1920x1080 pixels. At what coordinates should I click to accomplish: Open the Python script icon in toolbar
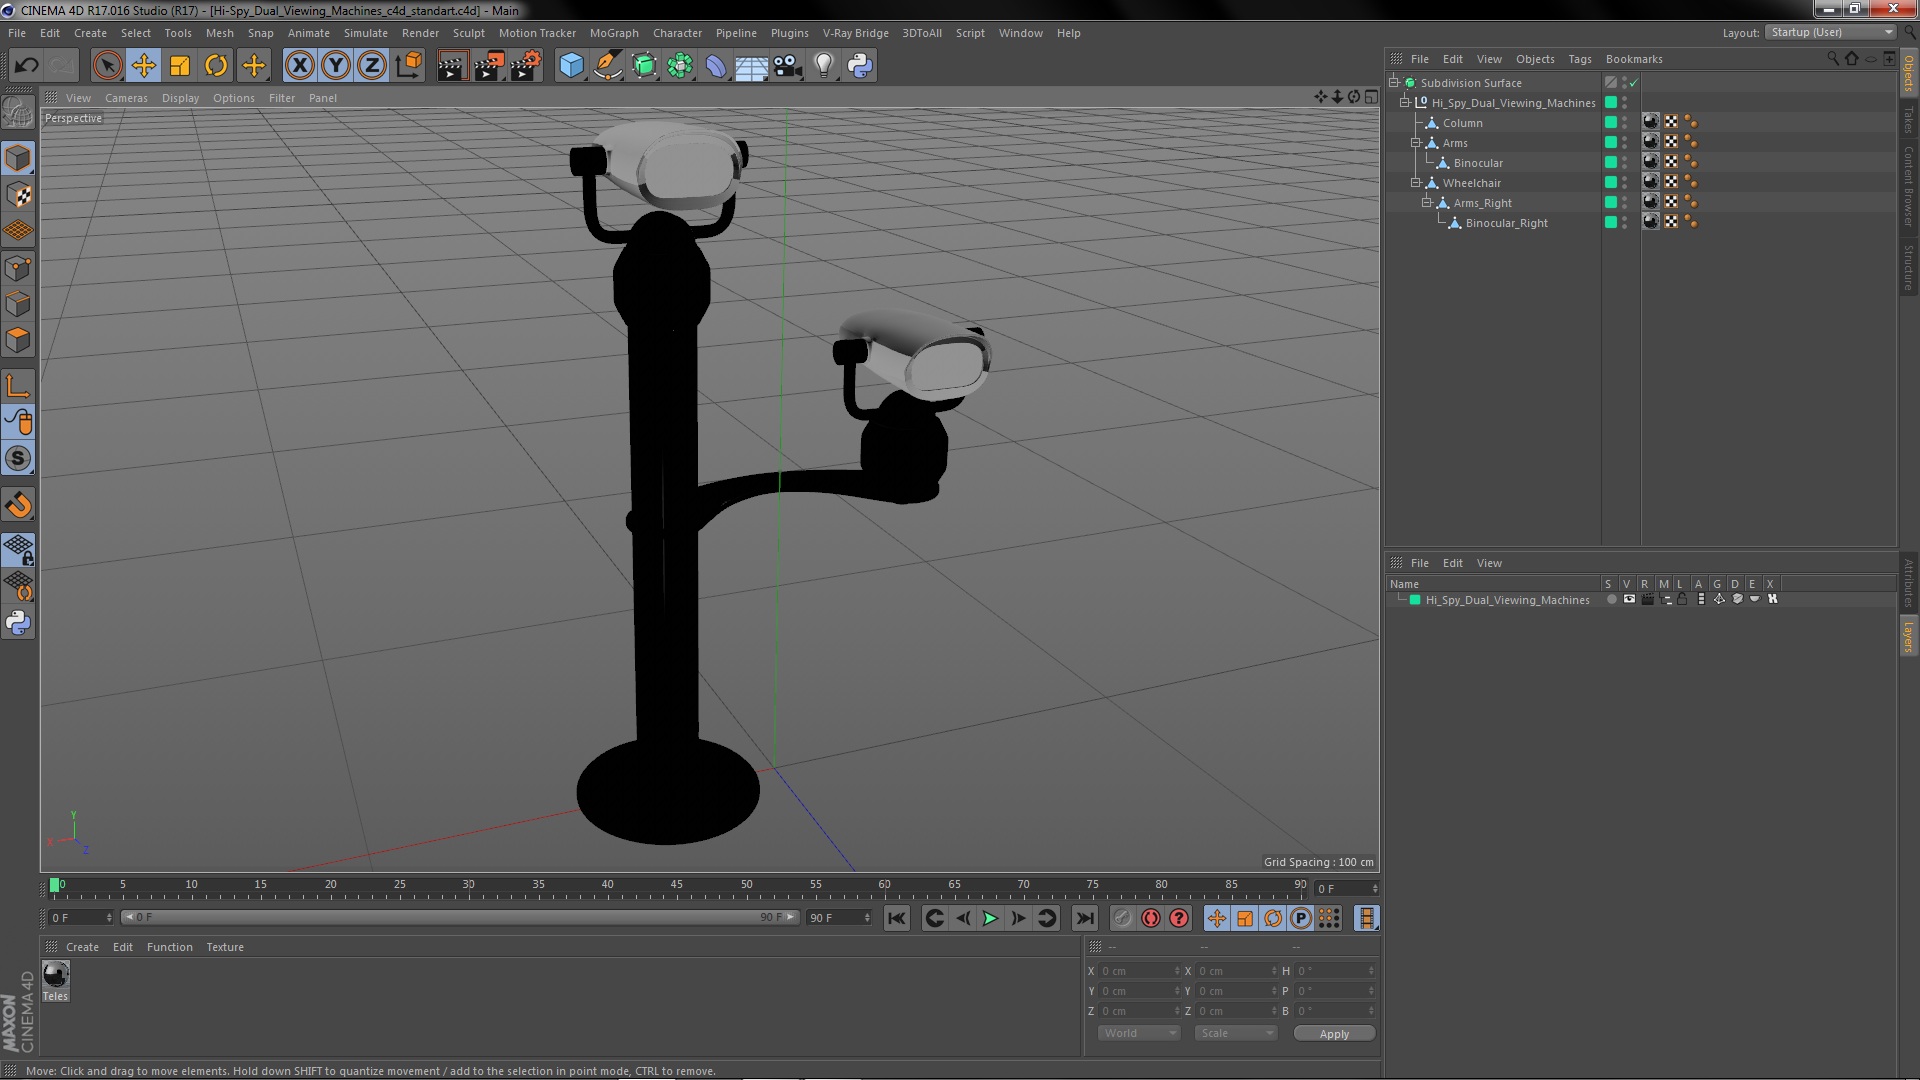click(x=860, y=66)
